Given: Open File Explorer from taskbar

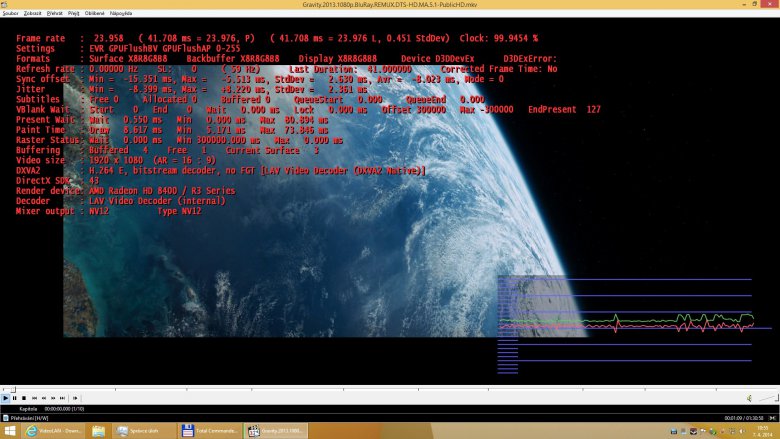Looking at the screenshot, I should pos(98,431).
